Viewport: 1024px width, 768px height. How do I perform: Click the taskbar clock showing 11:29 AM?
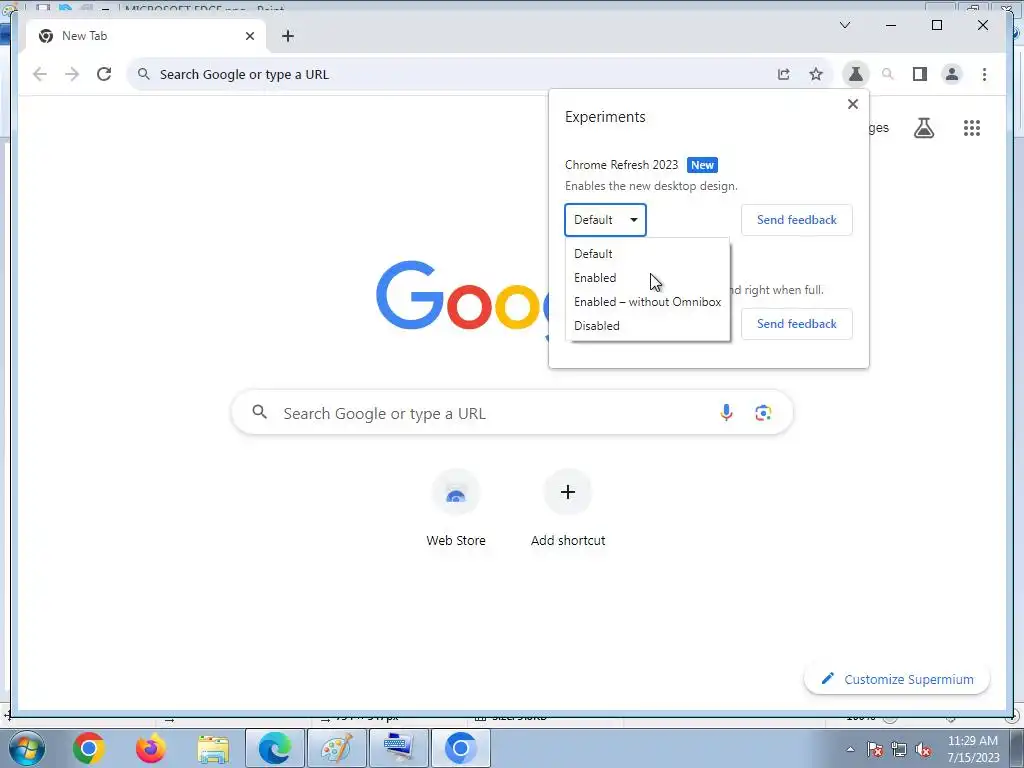coord(973,749)
